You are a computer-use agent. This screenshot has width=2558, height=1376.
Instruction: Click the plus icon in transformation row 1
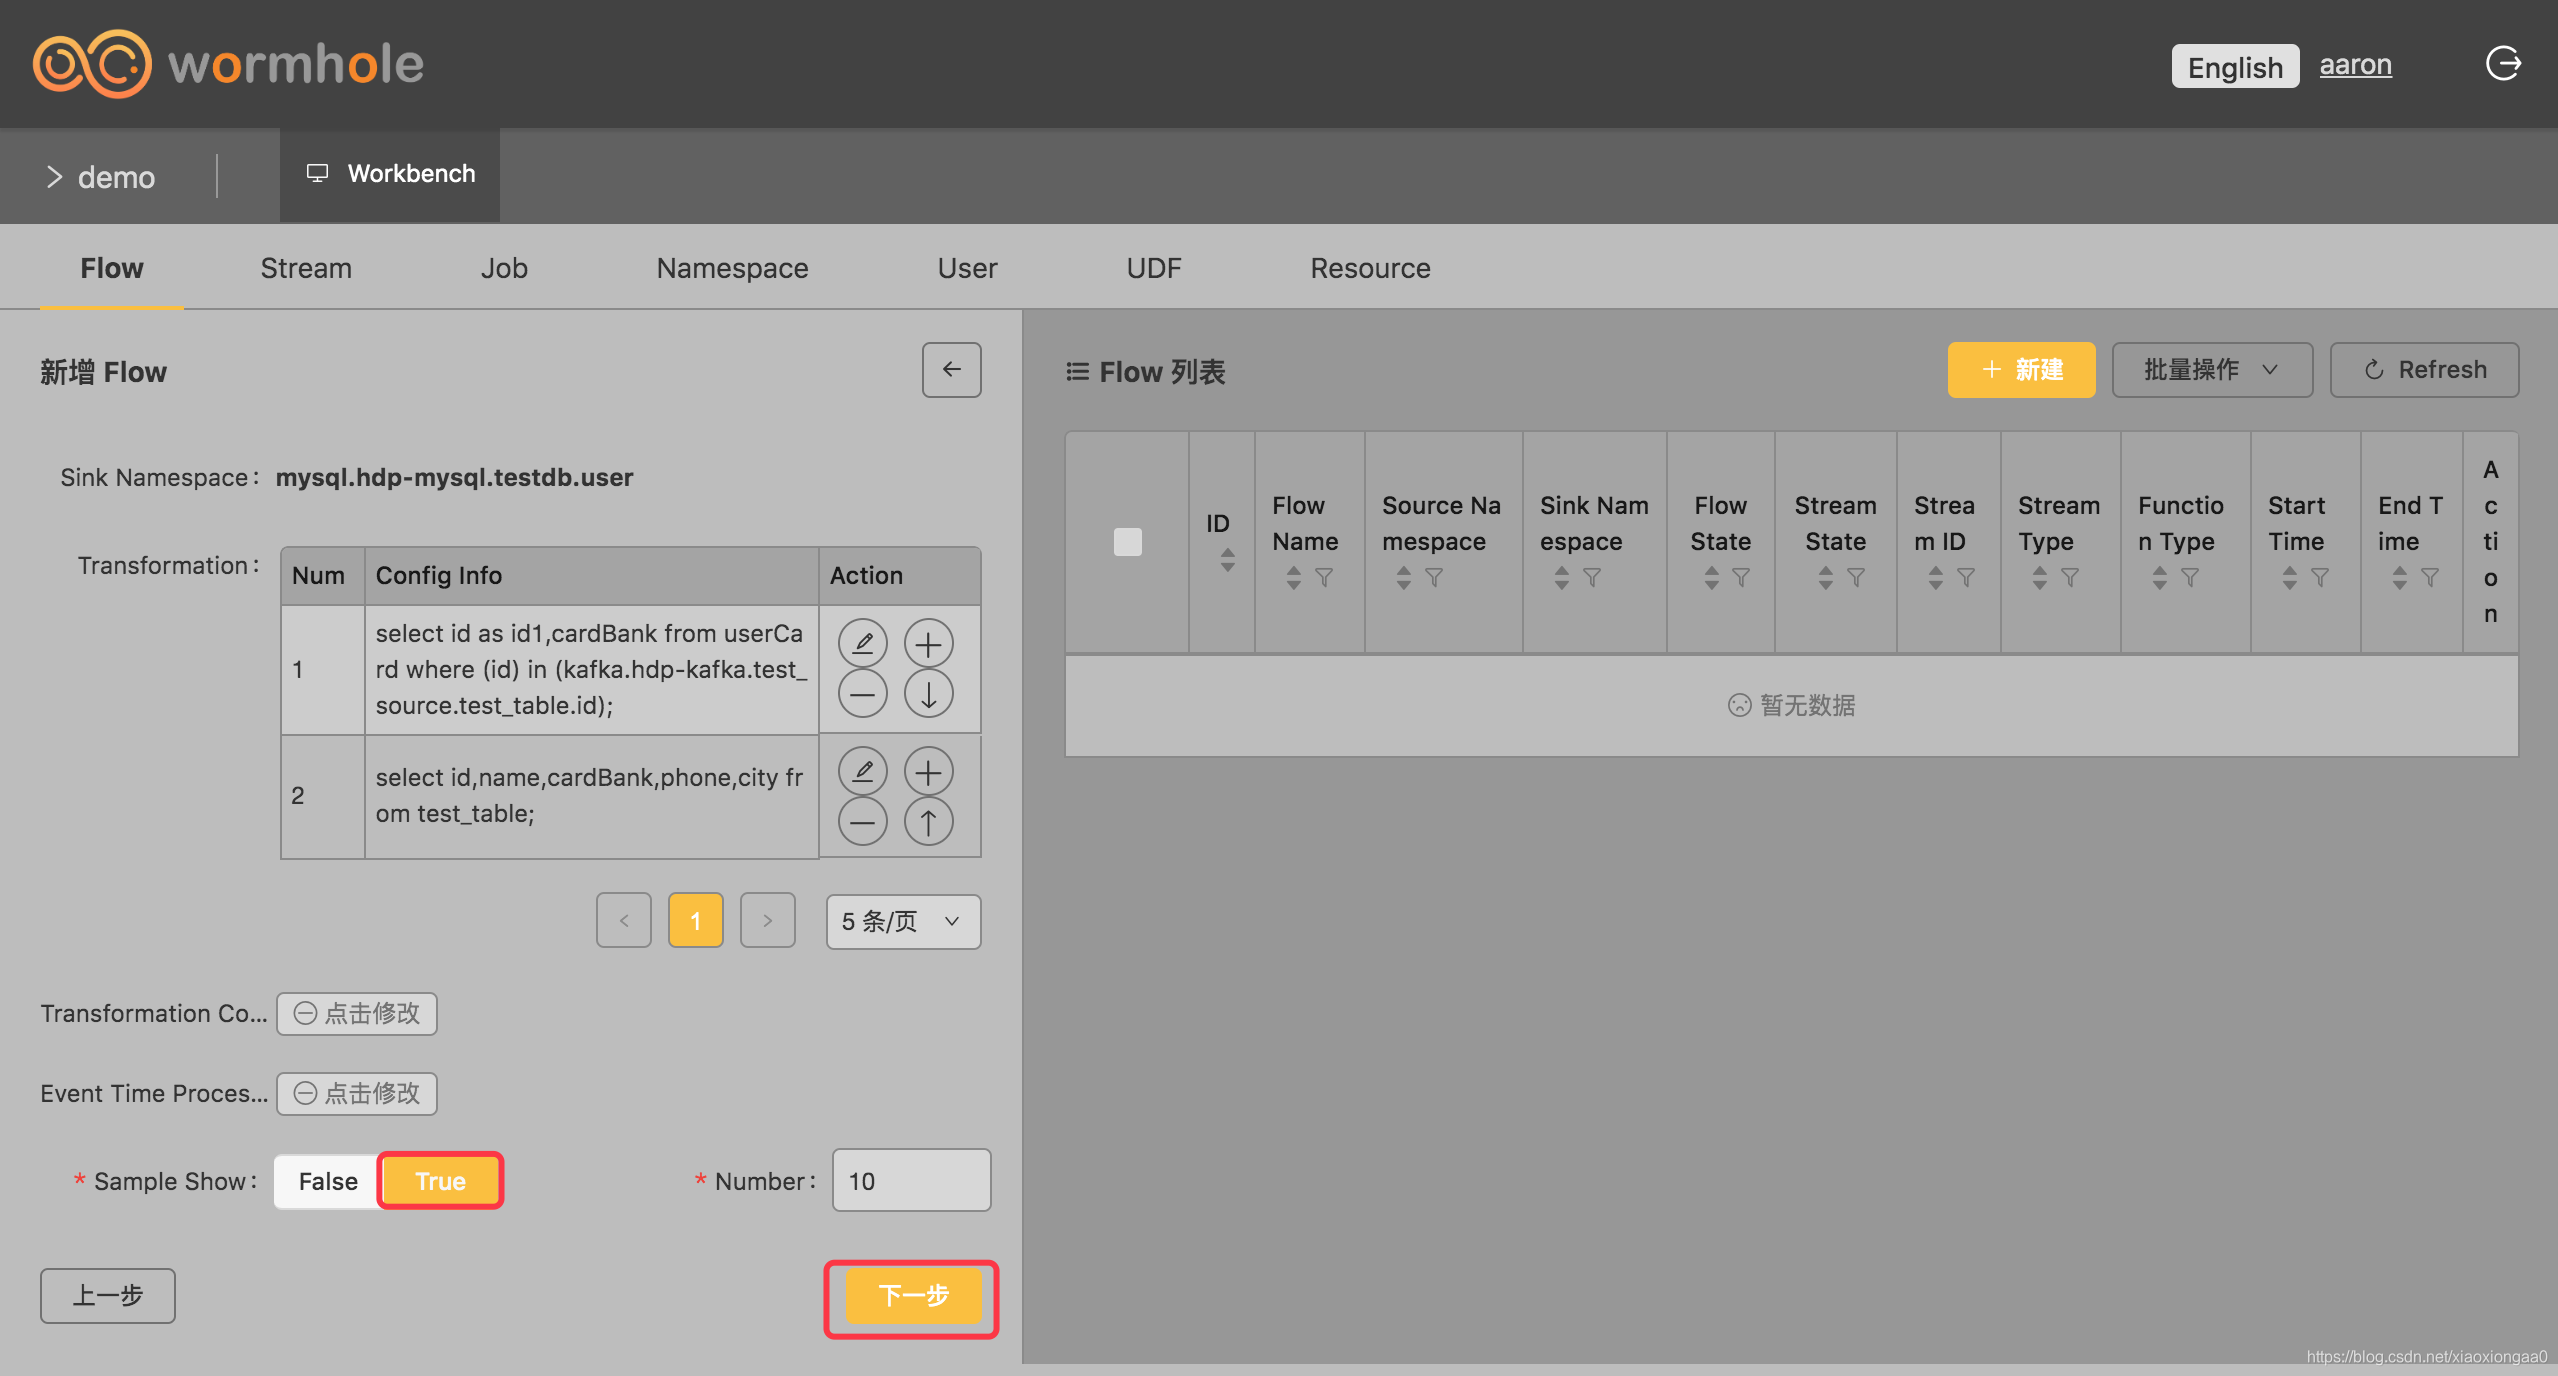[928, 643]
